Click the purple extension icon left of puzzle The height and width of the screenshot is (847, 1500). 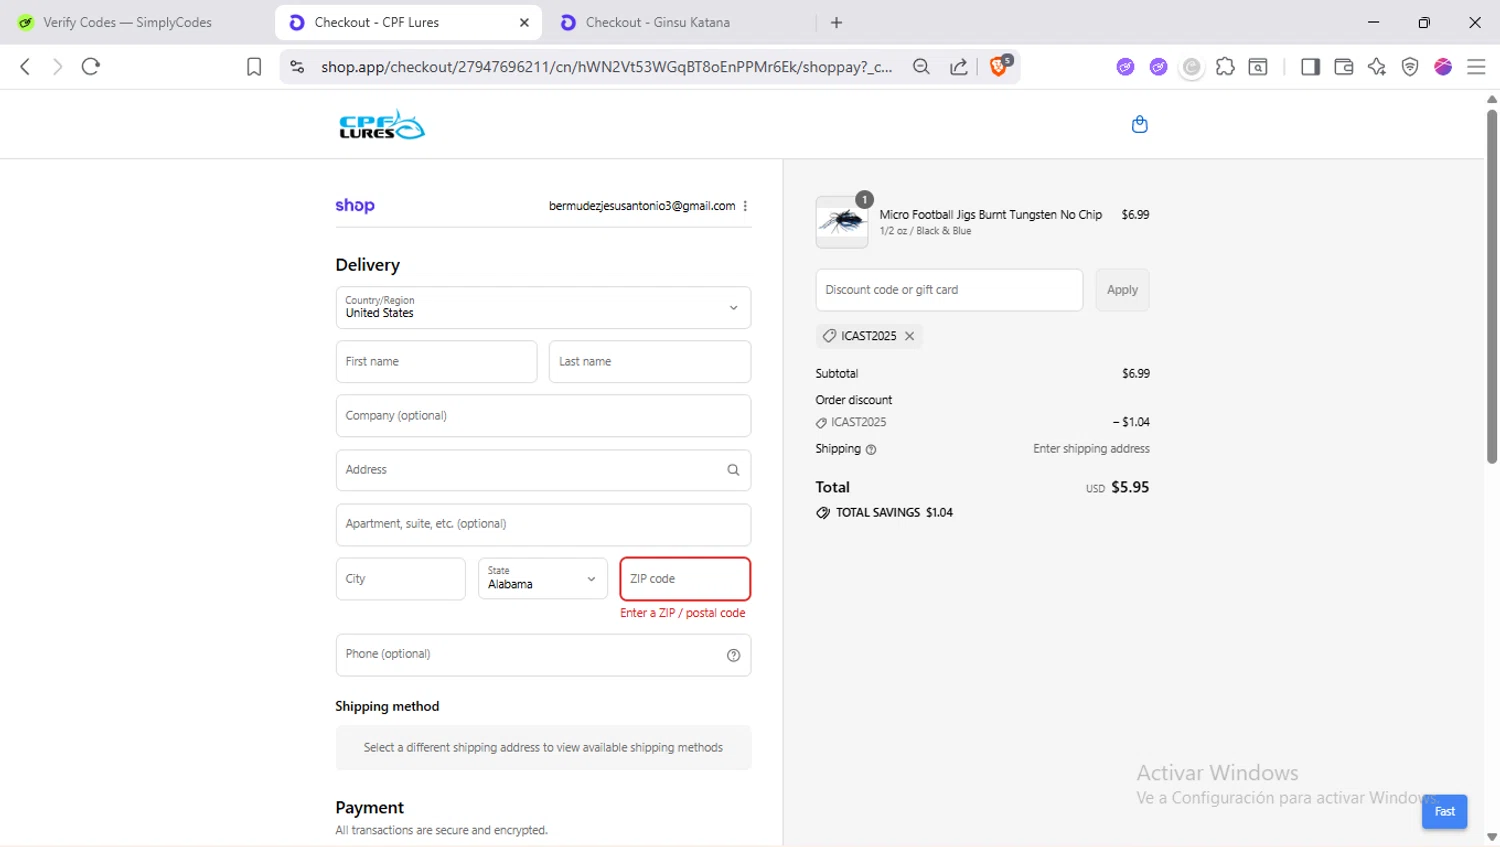(x=1158, y=67)
